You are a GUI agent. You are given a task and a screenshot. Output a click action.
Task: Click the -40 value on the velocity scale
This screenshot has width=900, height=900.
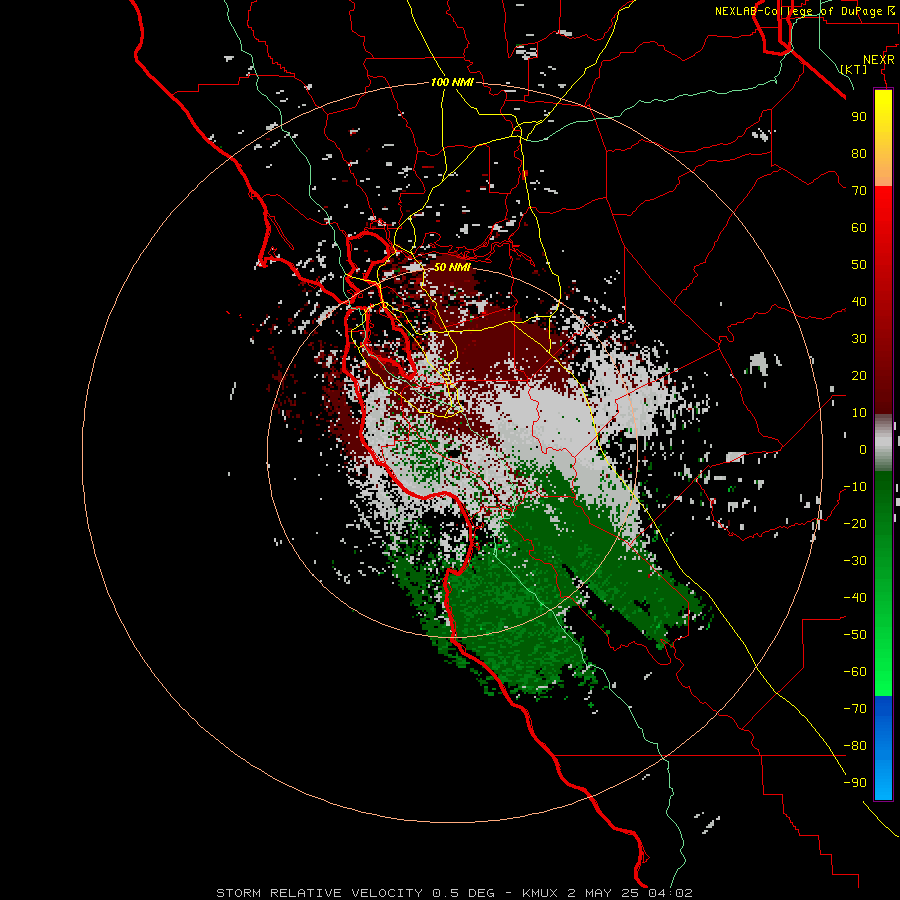point(855,598)
